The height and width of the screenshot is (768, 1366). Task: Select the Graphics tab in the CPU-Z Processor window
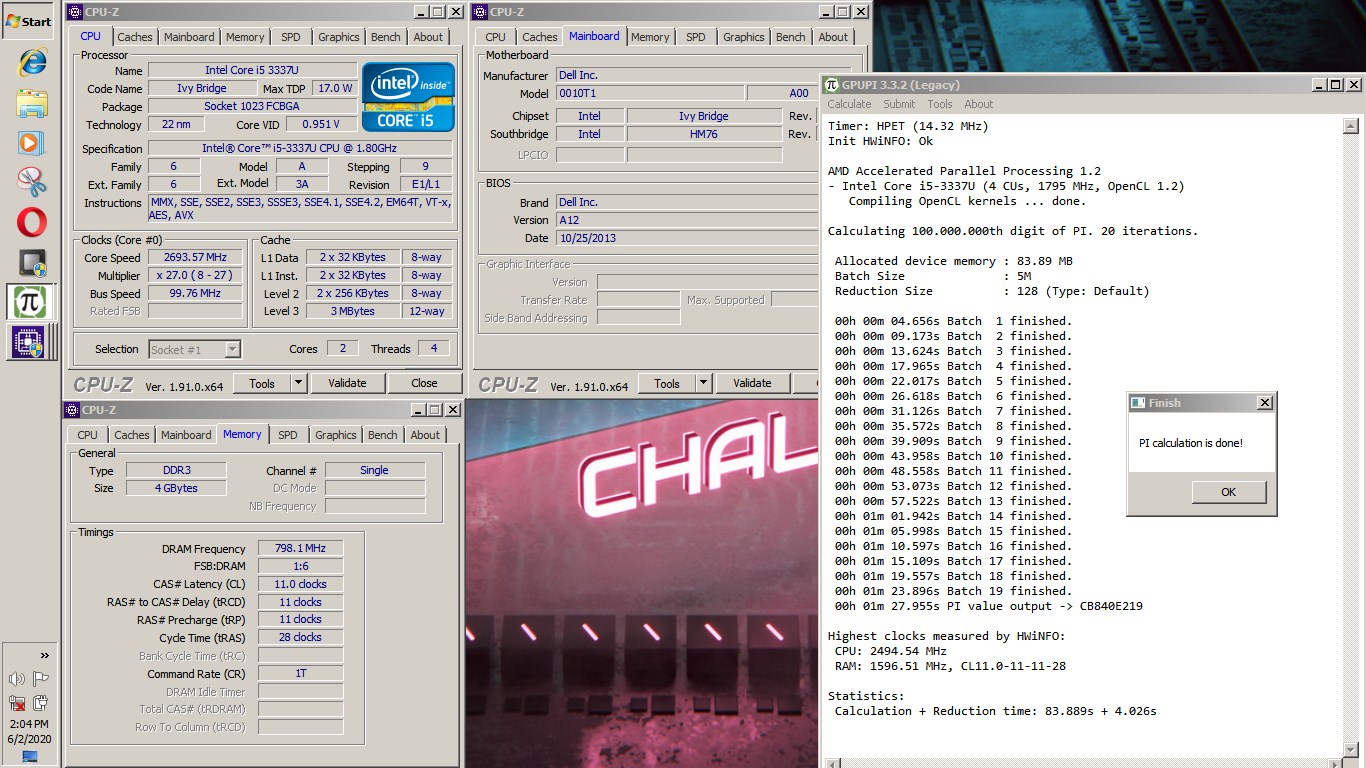tap(338, 37)
